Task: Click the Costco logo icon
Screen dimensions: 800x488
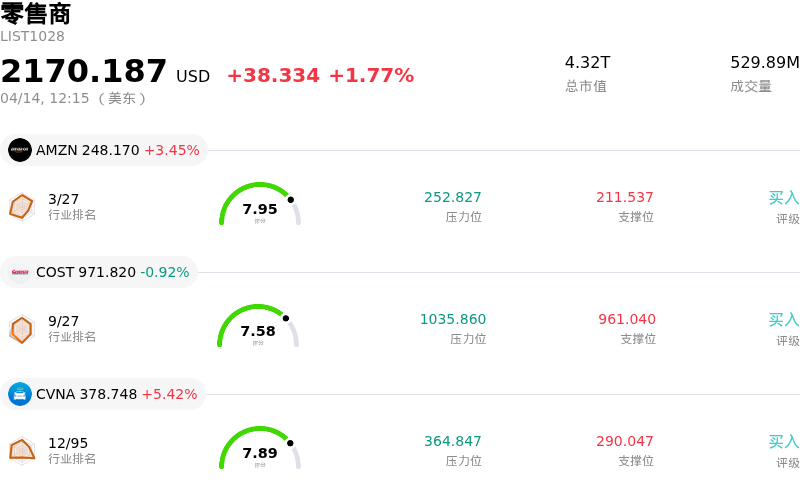Action: 20,272
